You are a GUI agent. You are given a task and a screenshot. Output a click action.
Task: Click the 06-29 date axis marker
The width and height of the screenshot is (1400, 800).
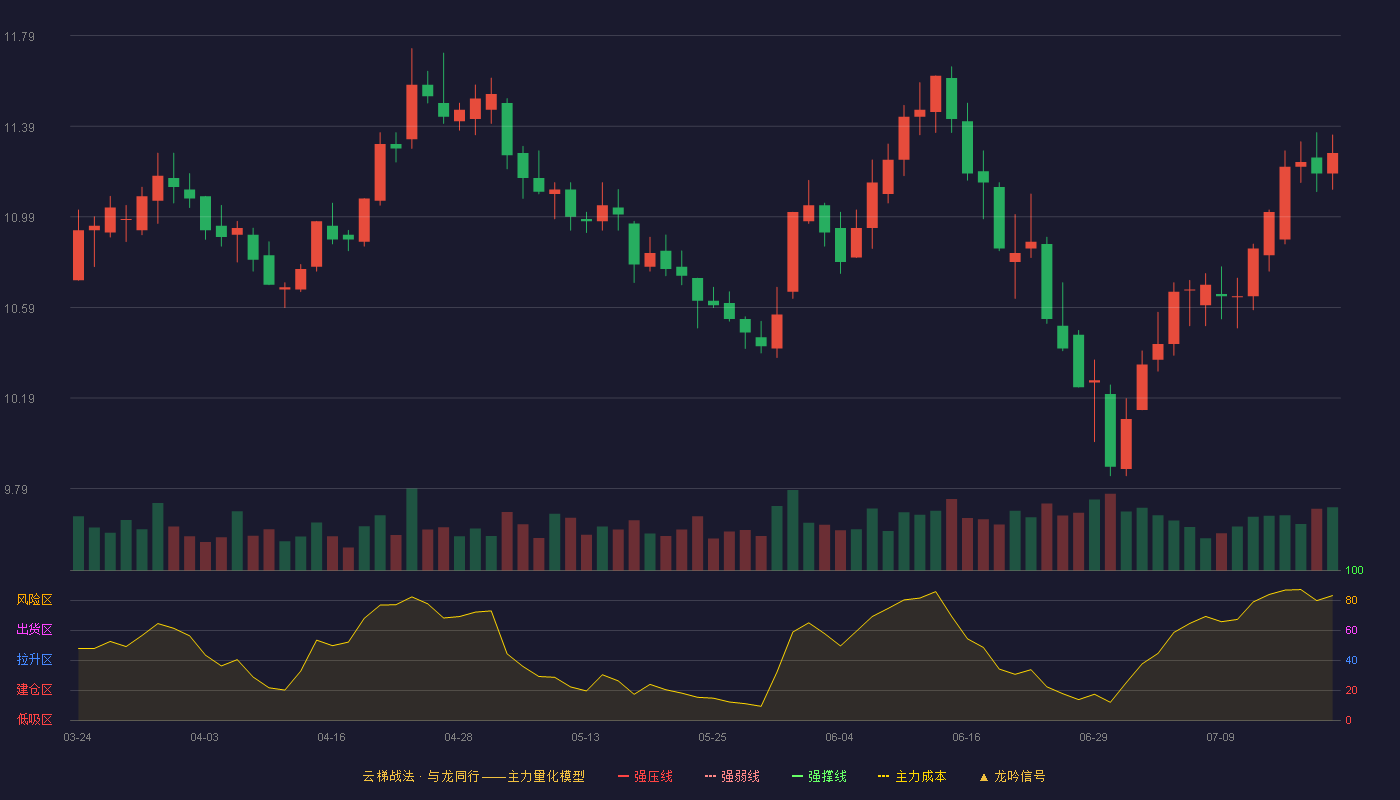pyautogui.click(x=1093, y=737)
